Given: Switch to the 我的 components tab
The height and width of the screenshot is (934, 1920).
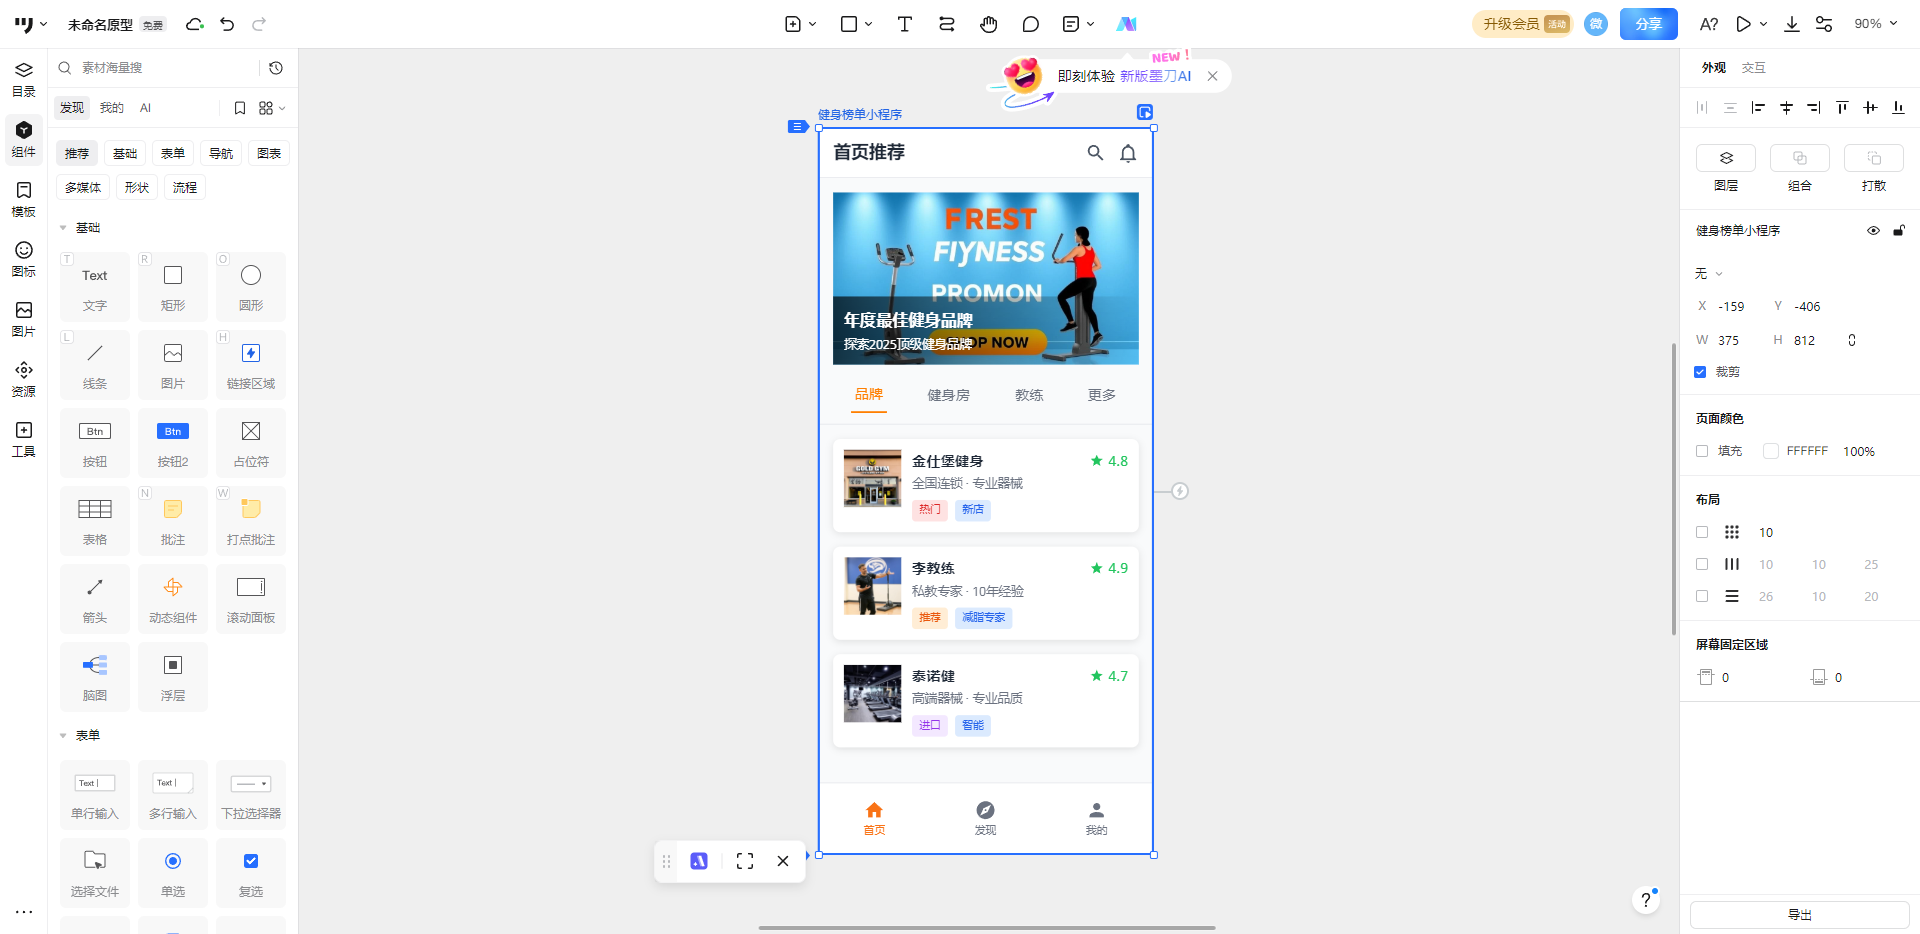Looking at the screenshot, I should [112, 108].
